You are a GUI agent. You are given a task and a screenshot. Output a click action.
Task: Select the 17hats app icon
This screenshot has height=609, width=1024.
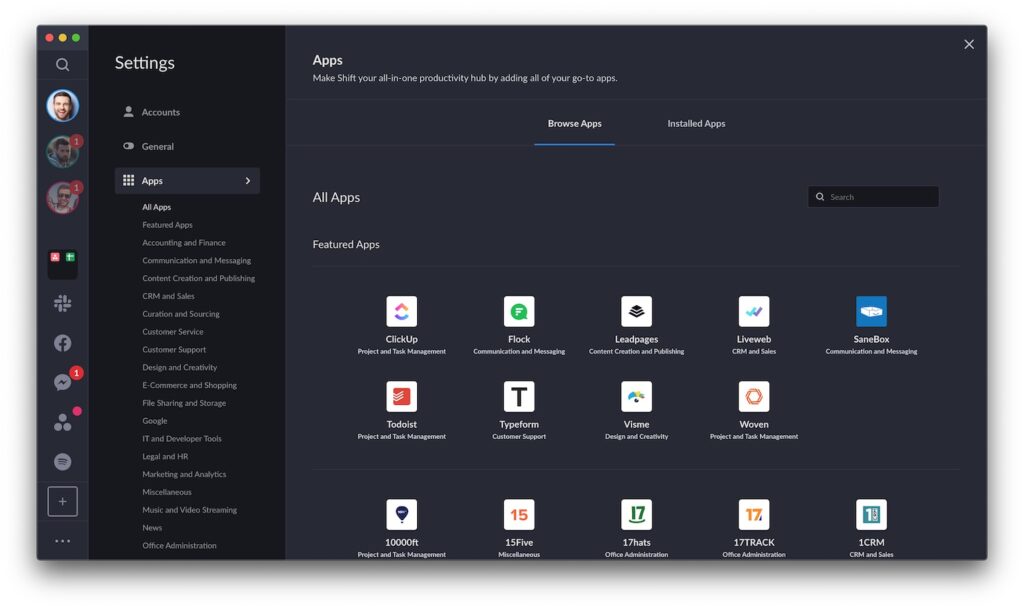[637, 514]
